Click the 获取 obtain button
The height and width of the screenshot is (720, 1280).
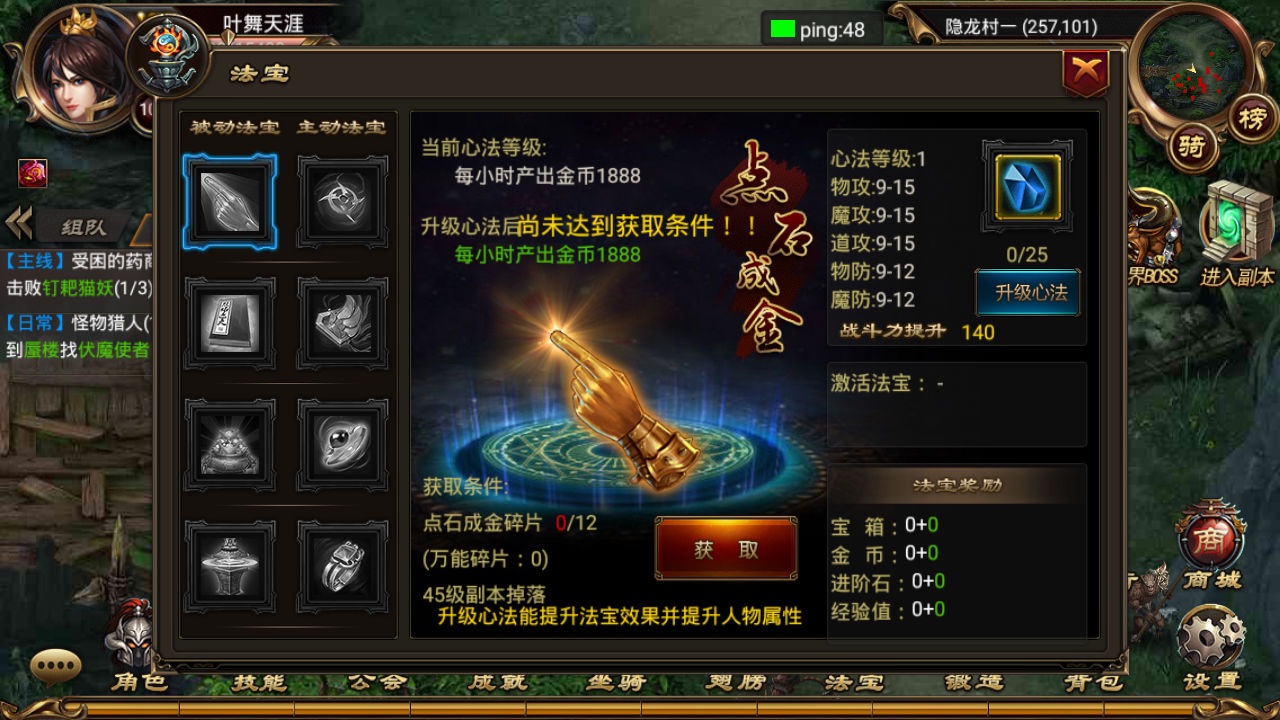pyautogui.click(x=726, y=549)
